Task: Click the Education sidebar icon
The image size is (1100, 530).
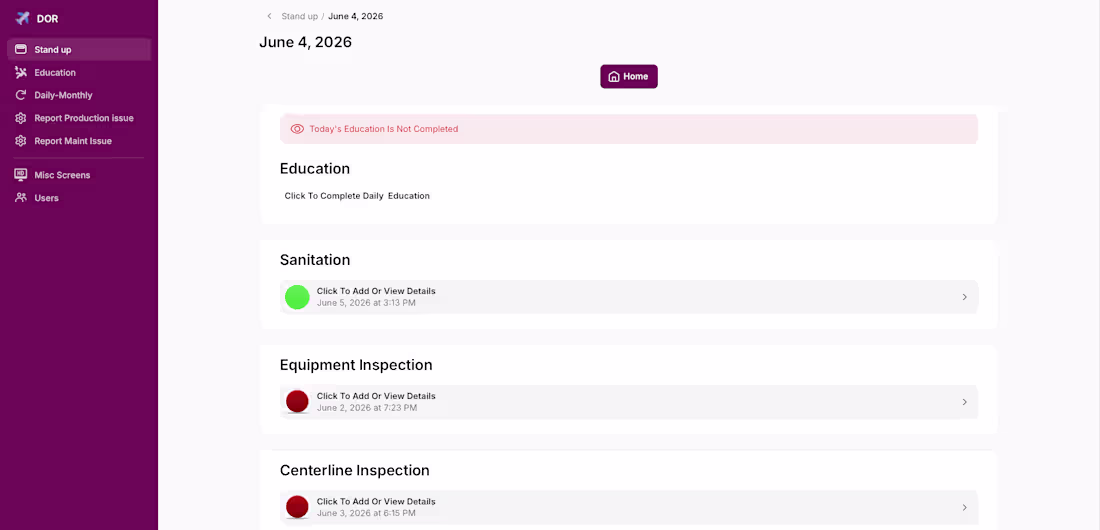Action: point(21,72)
